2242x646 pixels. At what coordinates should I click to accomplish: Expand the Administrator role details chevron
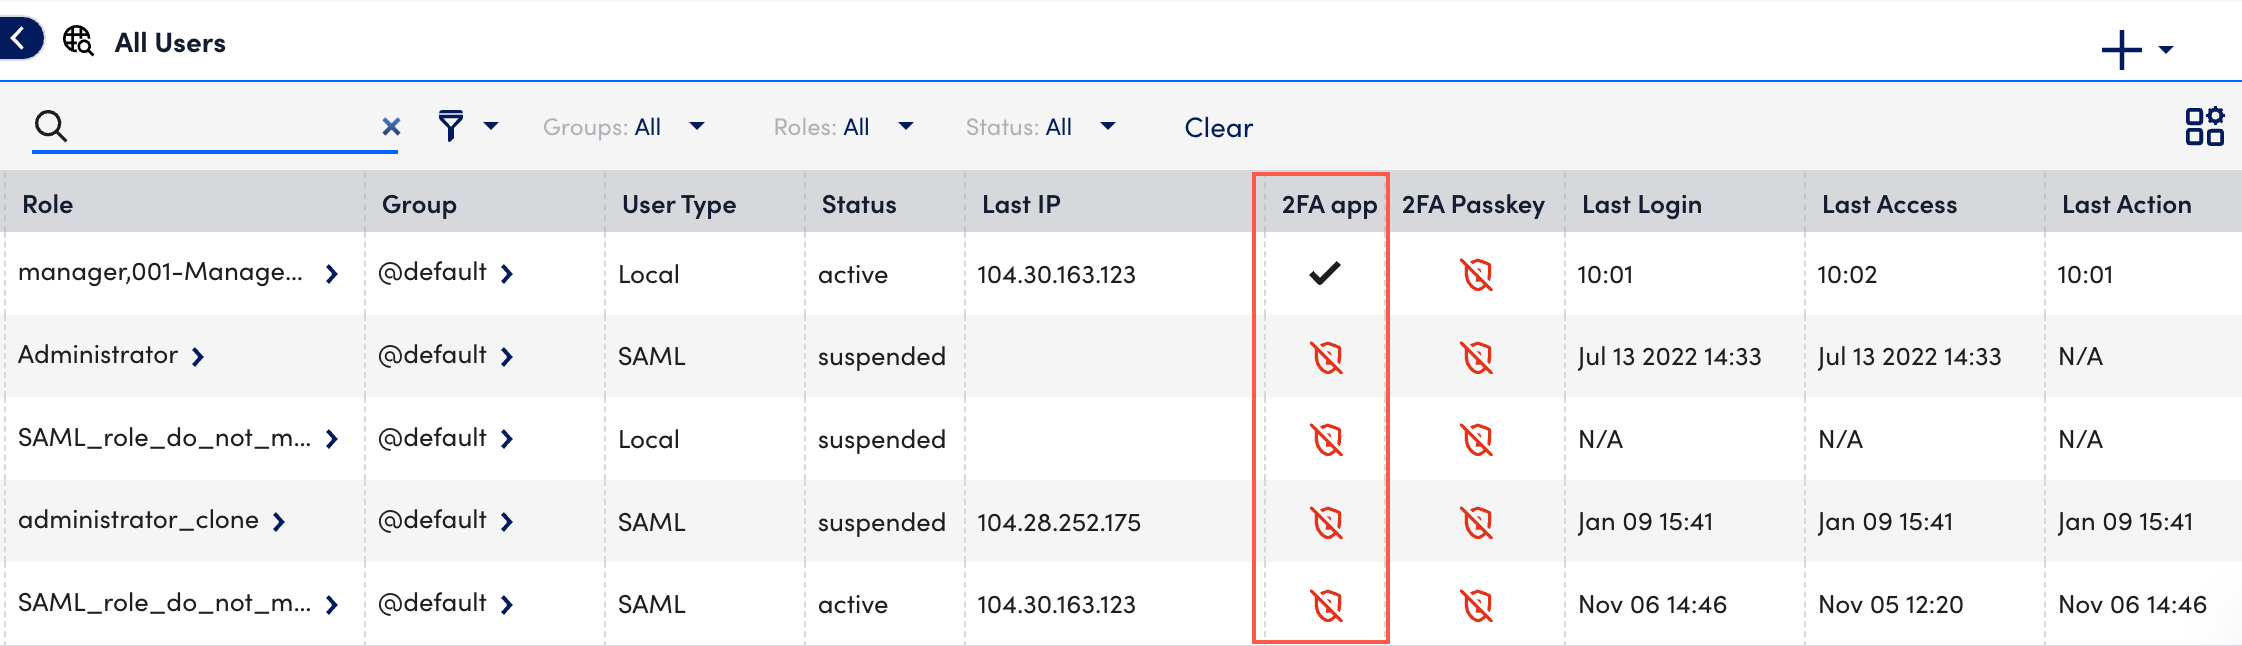(197, 356)
